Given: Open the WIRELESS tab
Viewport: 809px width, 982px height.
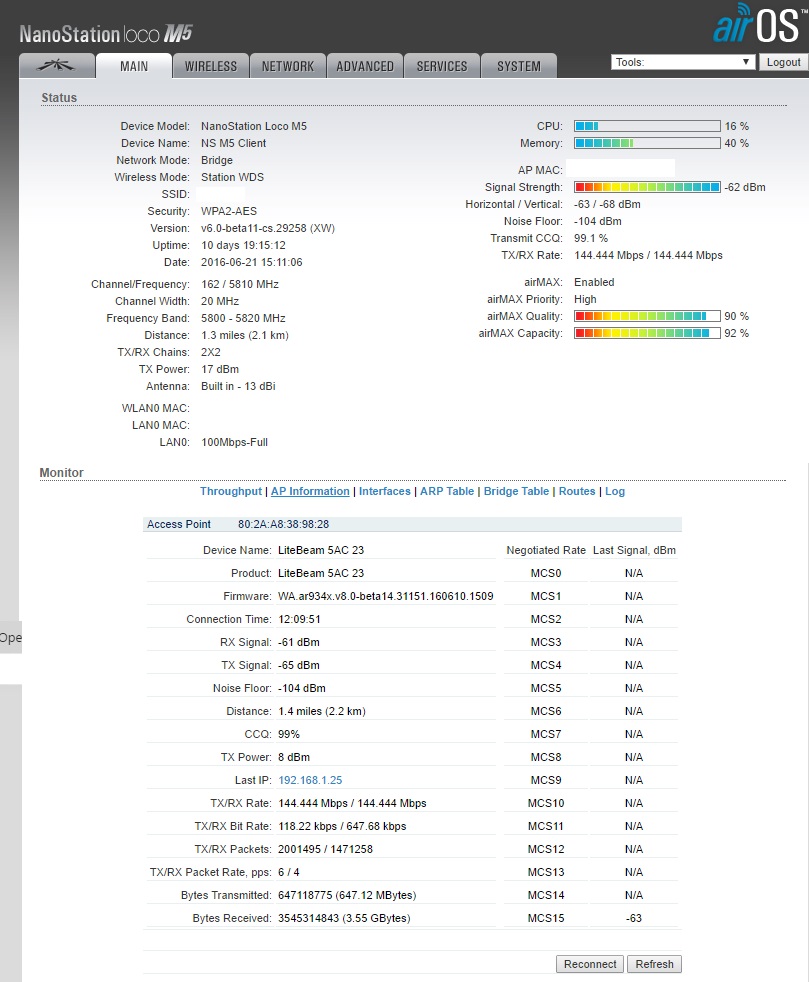Looking at the screenshot, I should pos(211,66).
